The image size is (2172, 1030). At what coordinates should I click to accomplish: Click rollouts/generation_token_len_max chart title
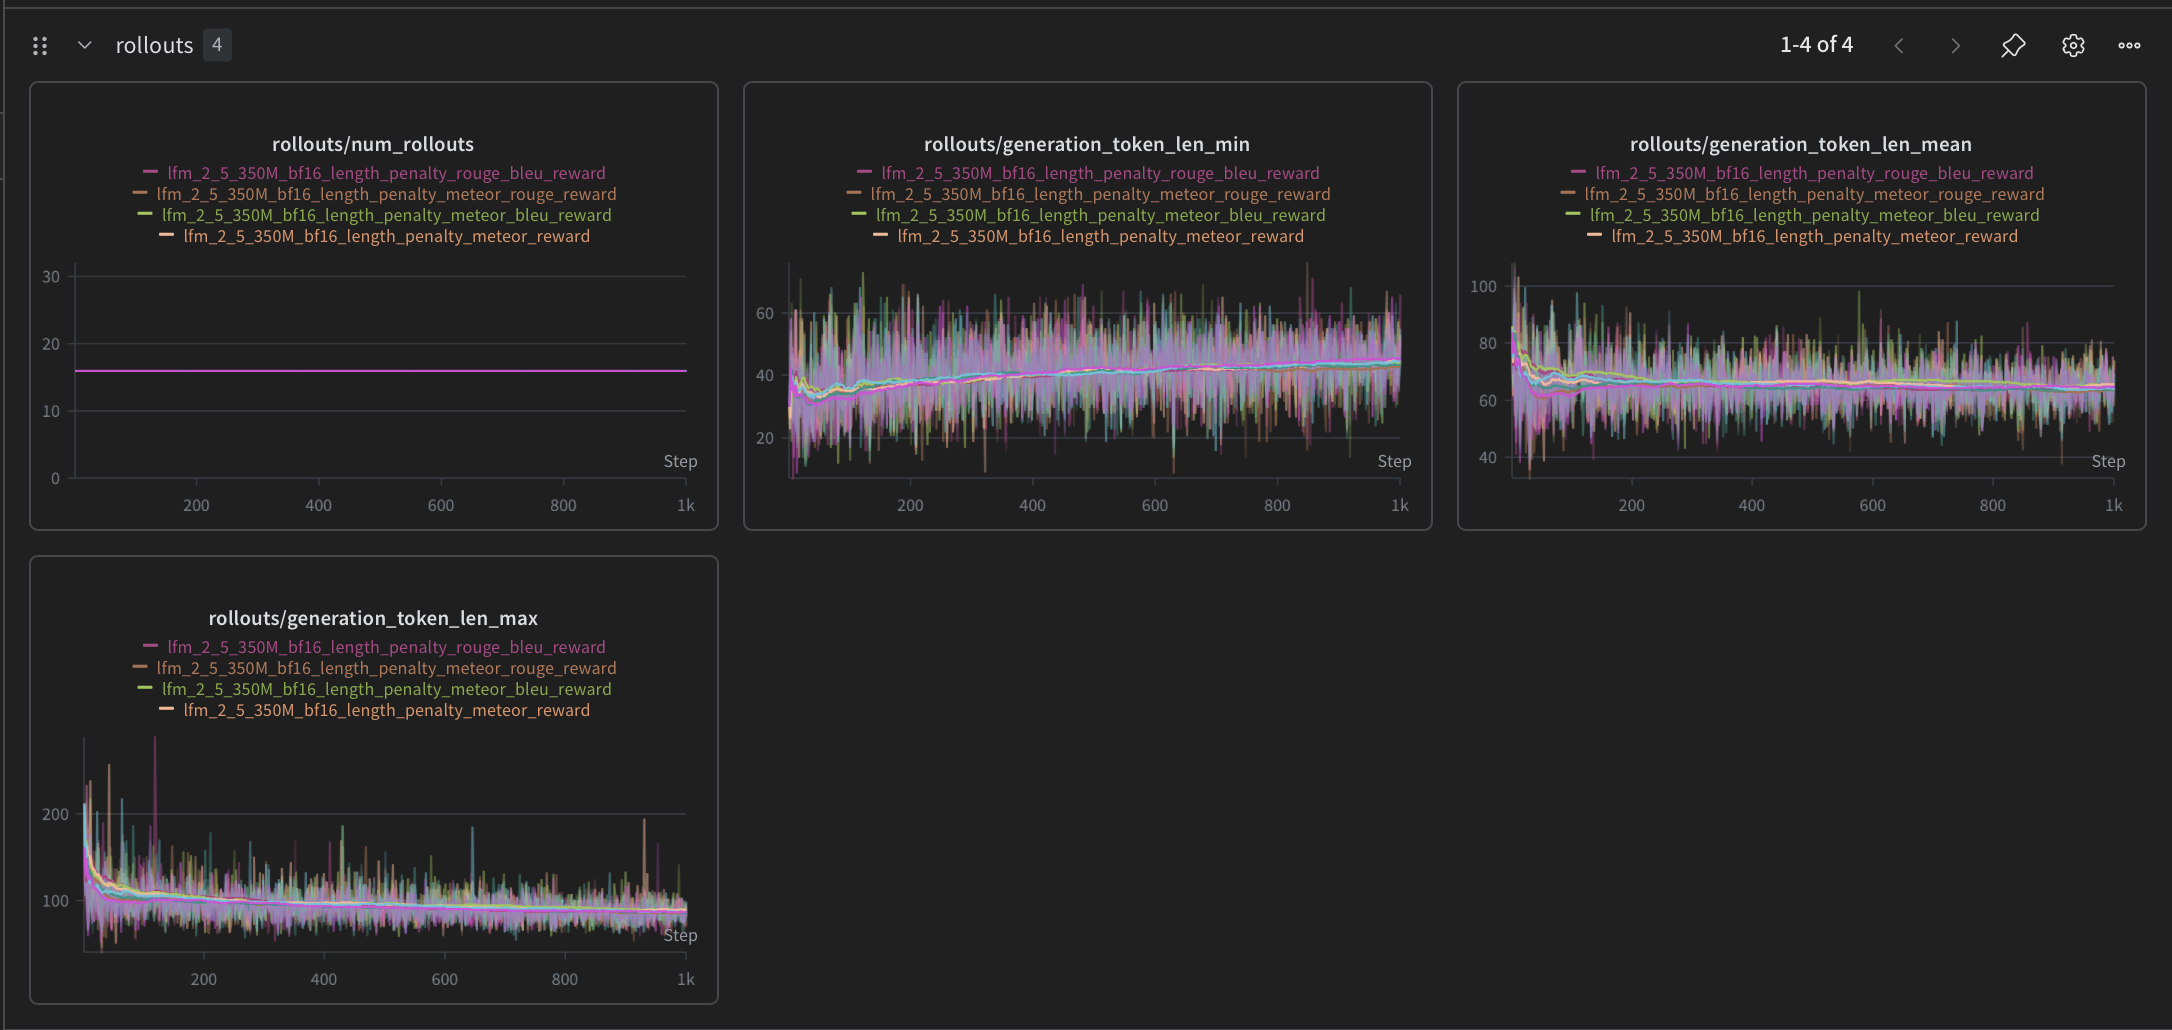click(x=373, y=618)
